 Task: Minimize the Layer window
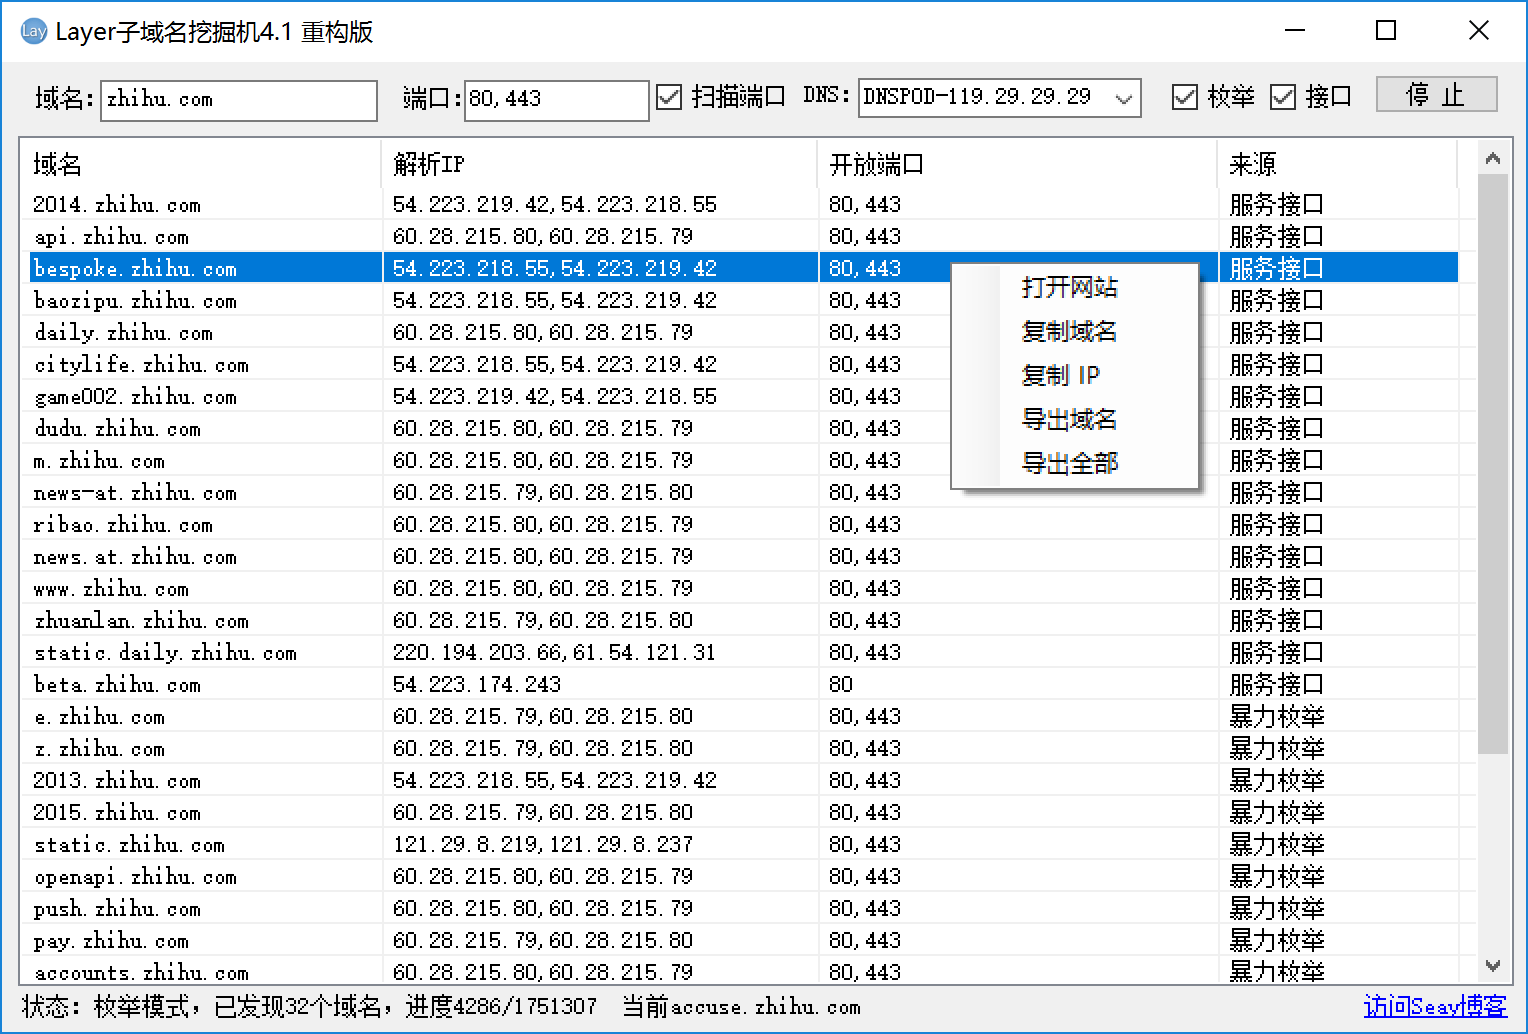1295,31
